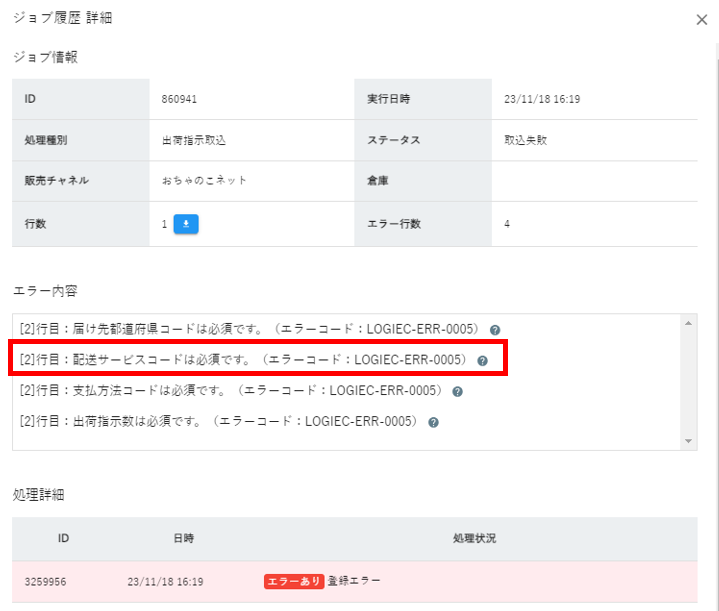Click the job ID value 860941
Viewport: 719px width, 611px height.
(x=179, y=100)
